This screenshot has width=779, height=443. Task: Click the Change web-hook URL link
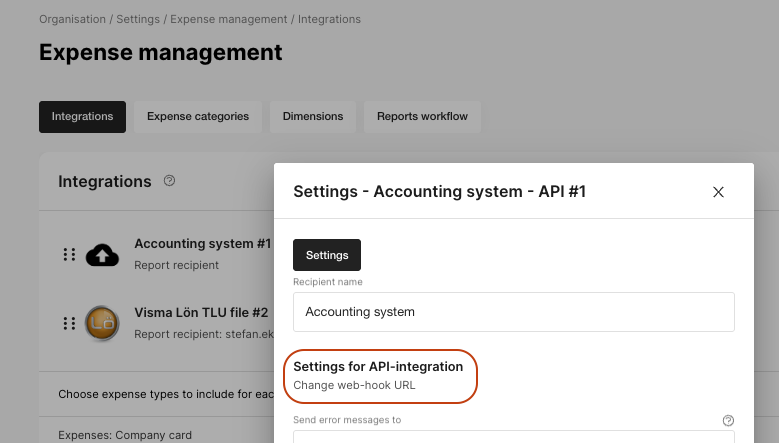point(354,385)
